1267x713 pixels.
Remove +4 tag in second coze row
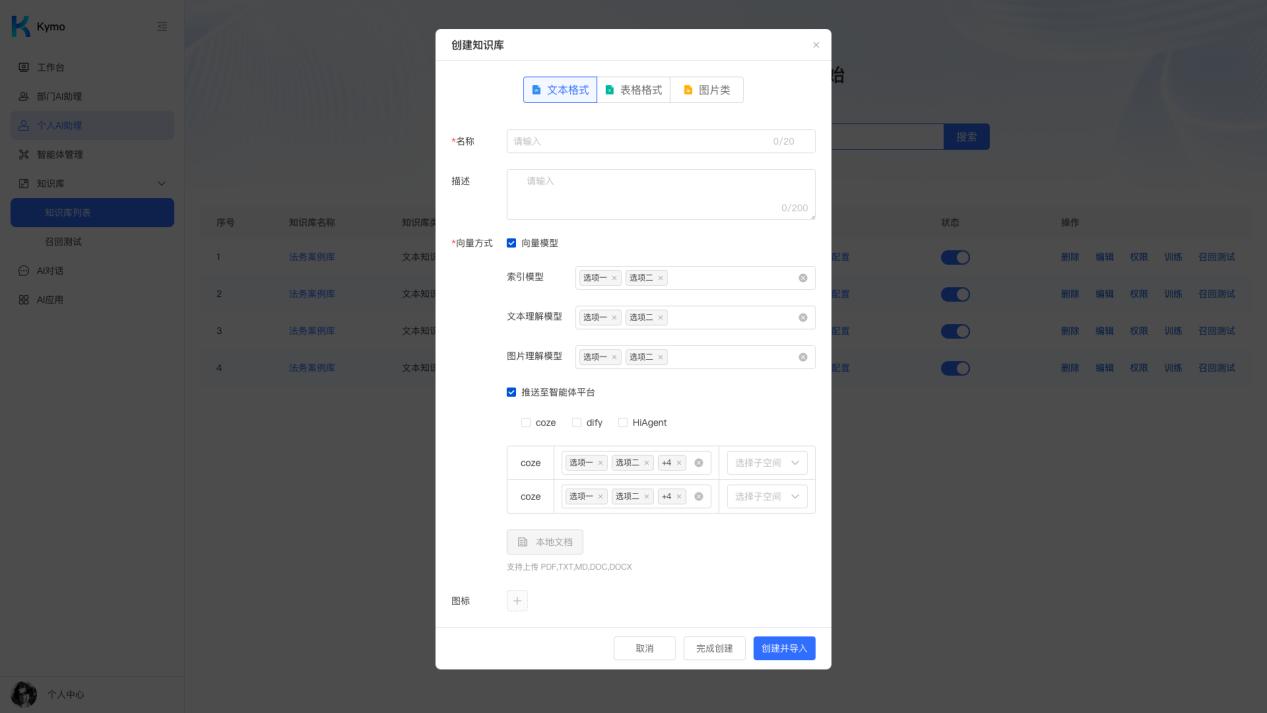click(x=679, y=496)
